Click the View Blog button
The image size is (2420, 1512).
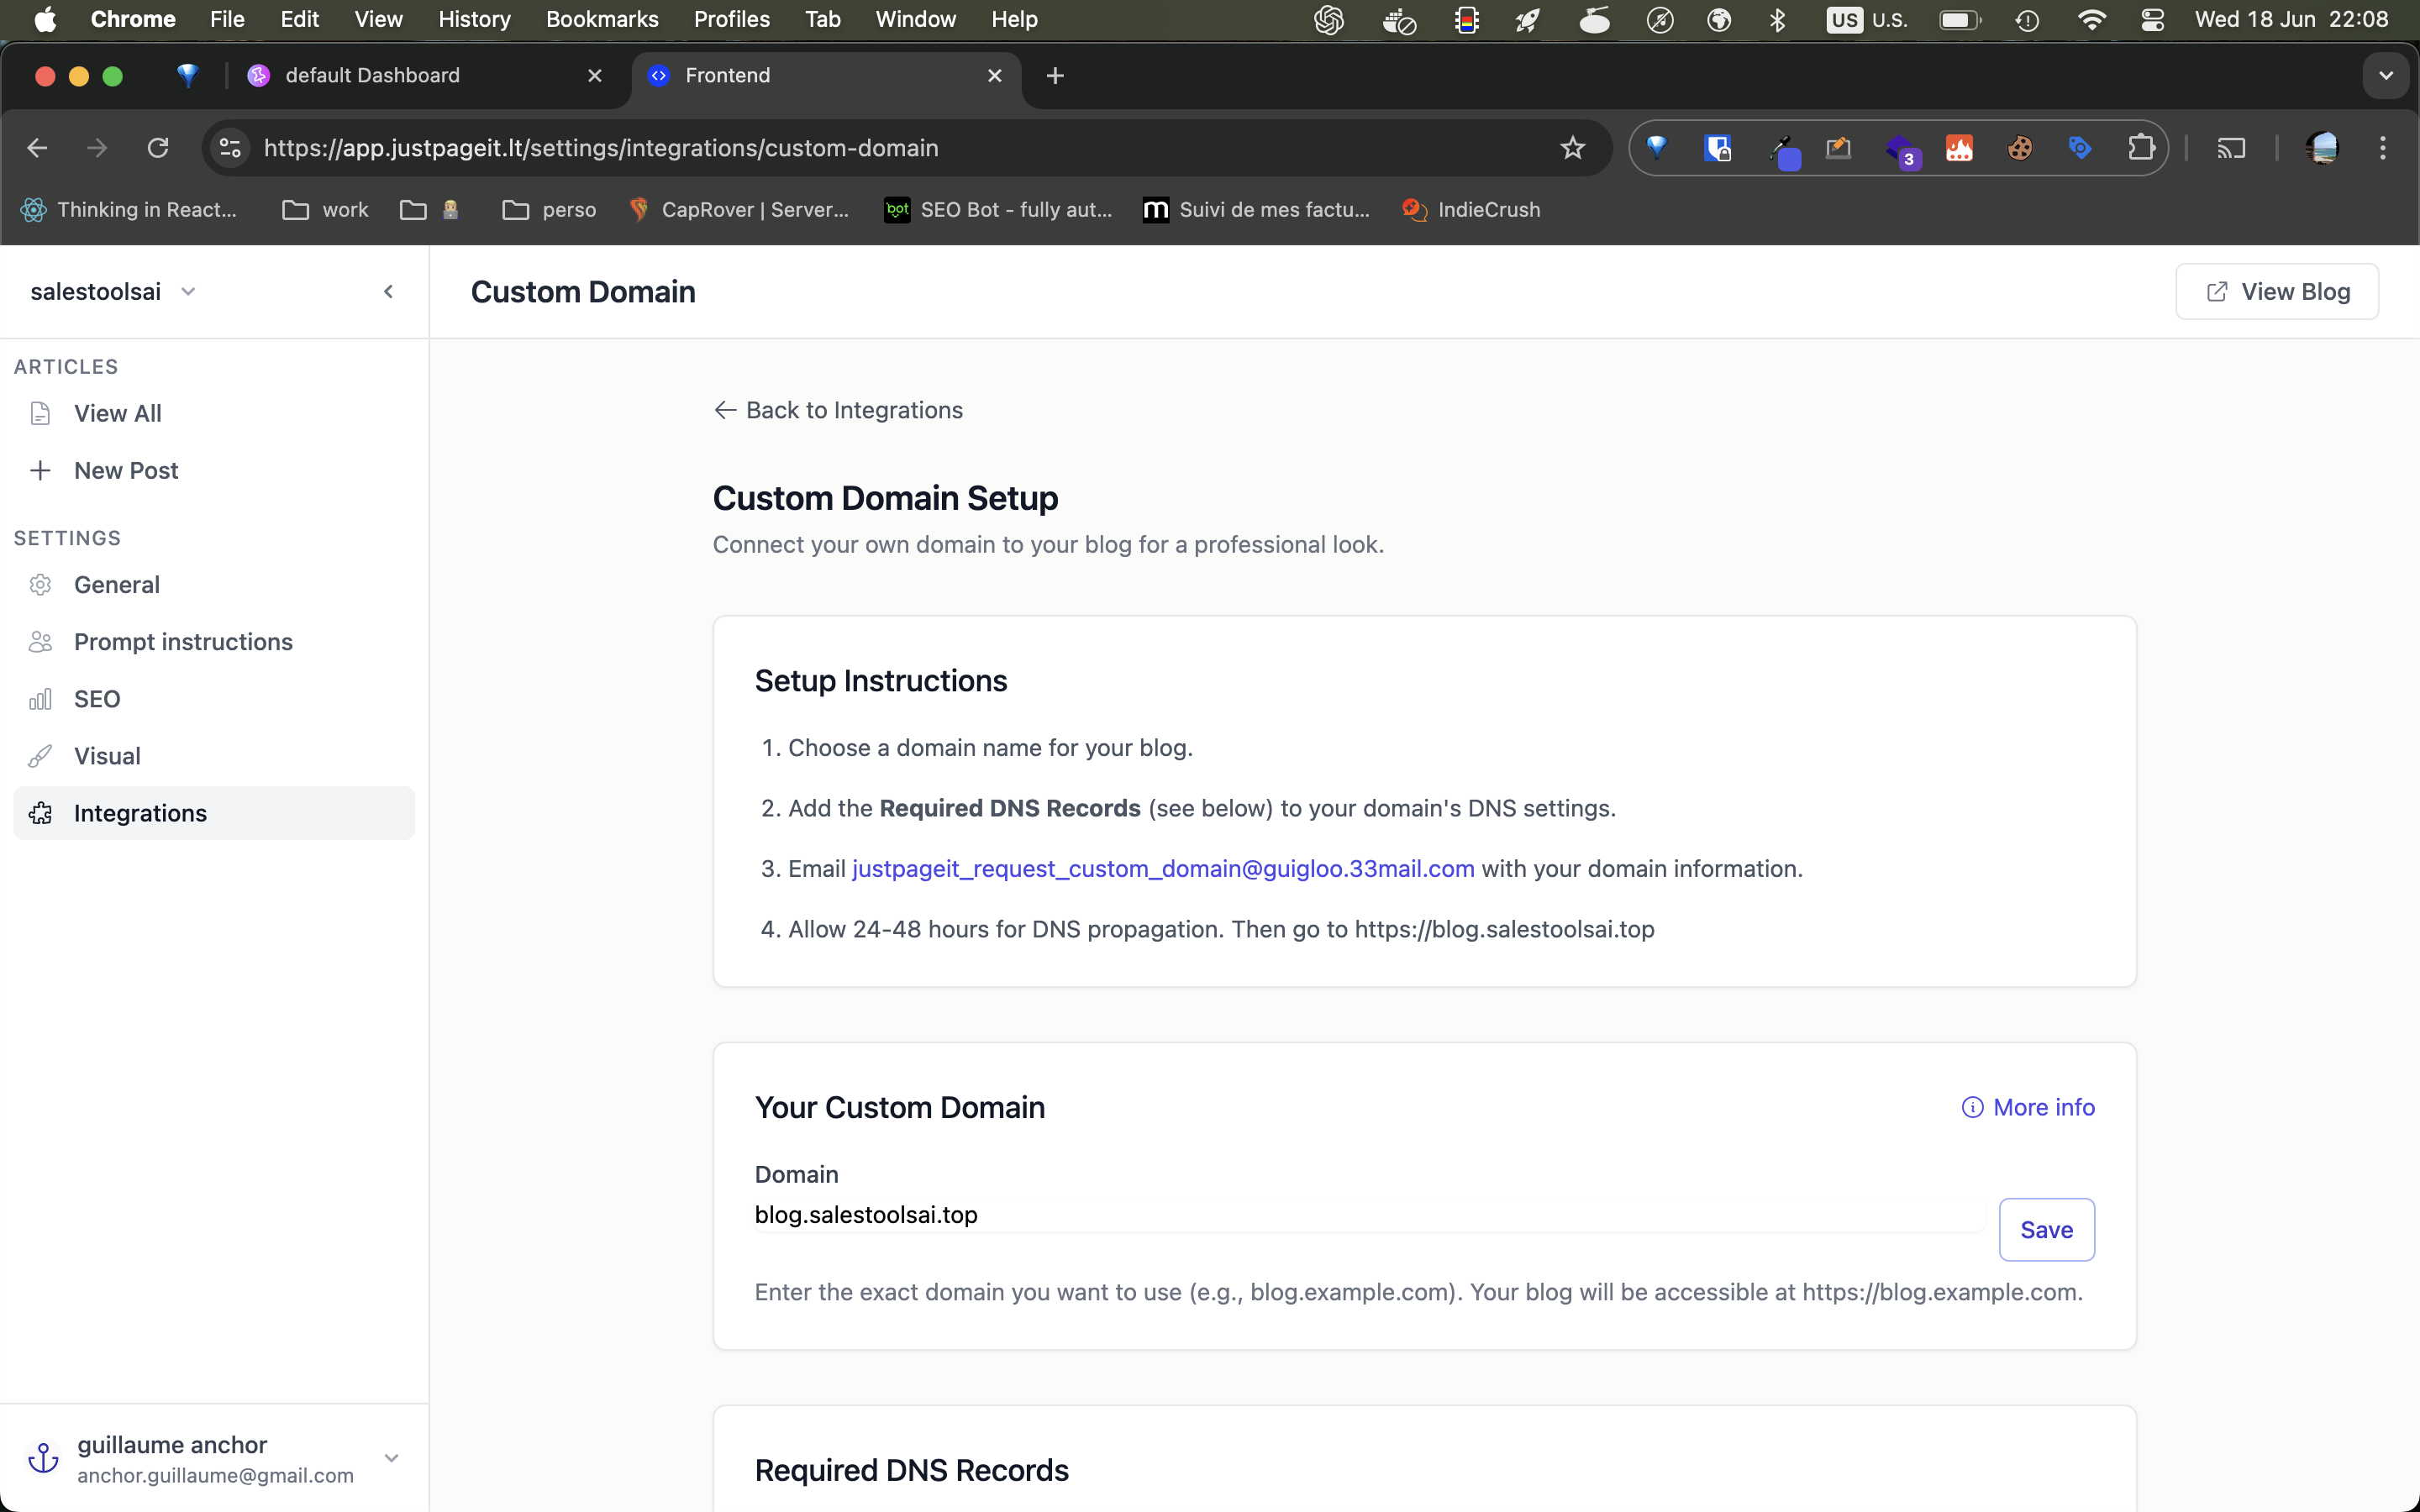[x=2277, y=292]
